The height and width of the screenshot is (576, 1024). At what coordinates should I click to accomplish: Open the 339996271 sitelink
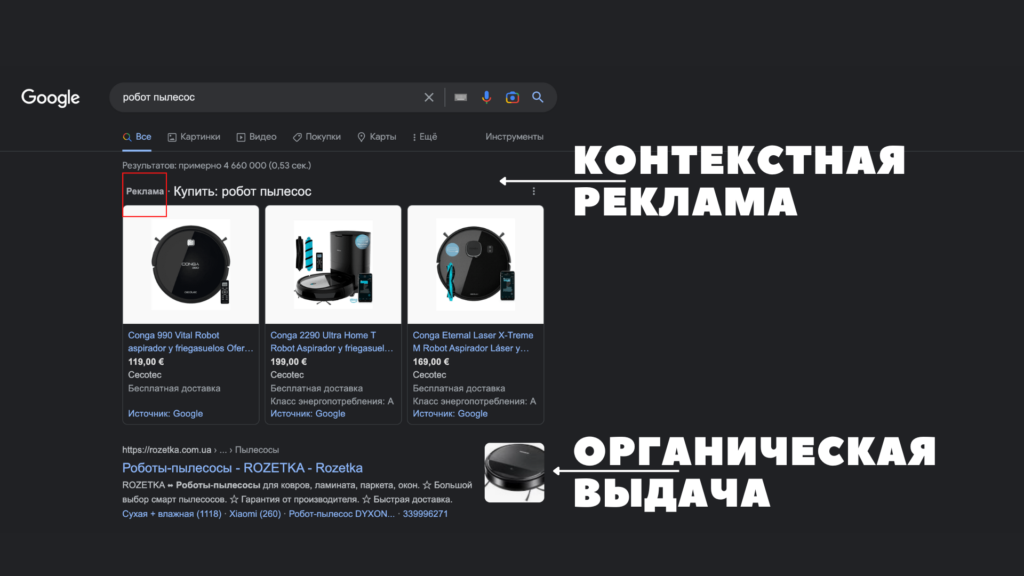point(425,514)
